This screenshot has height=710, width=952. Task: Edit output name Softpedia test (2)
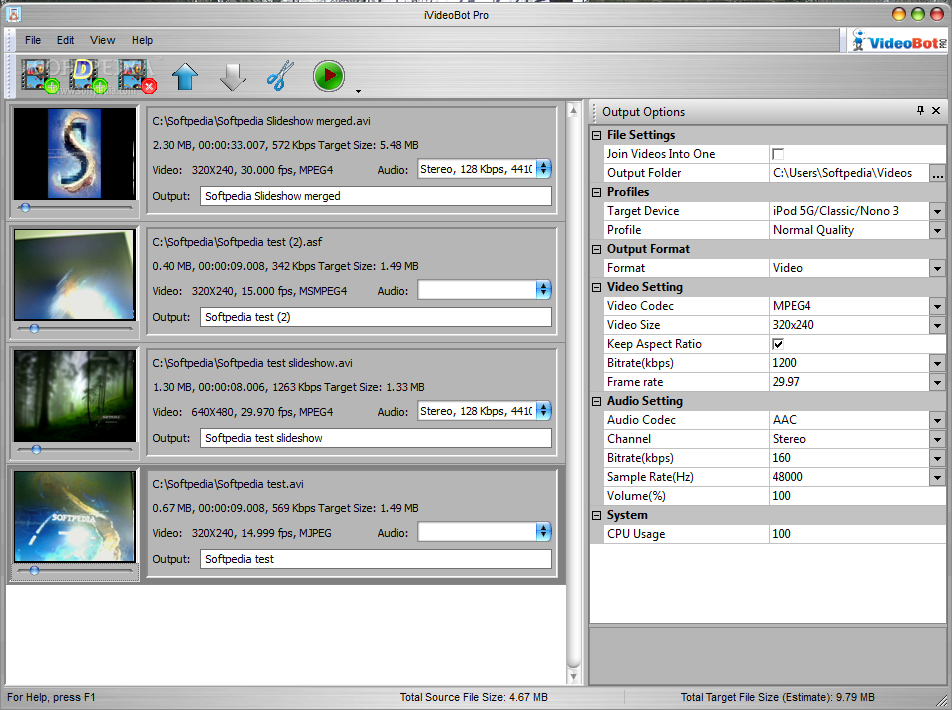[x=376, y=317]
